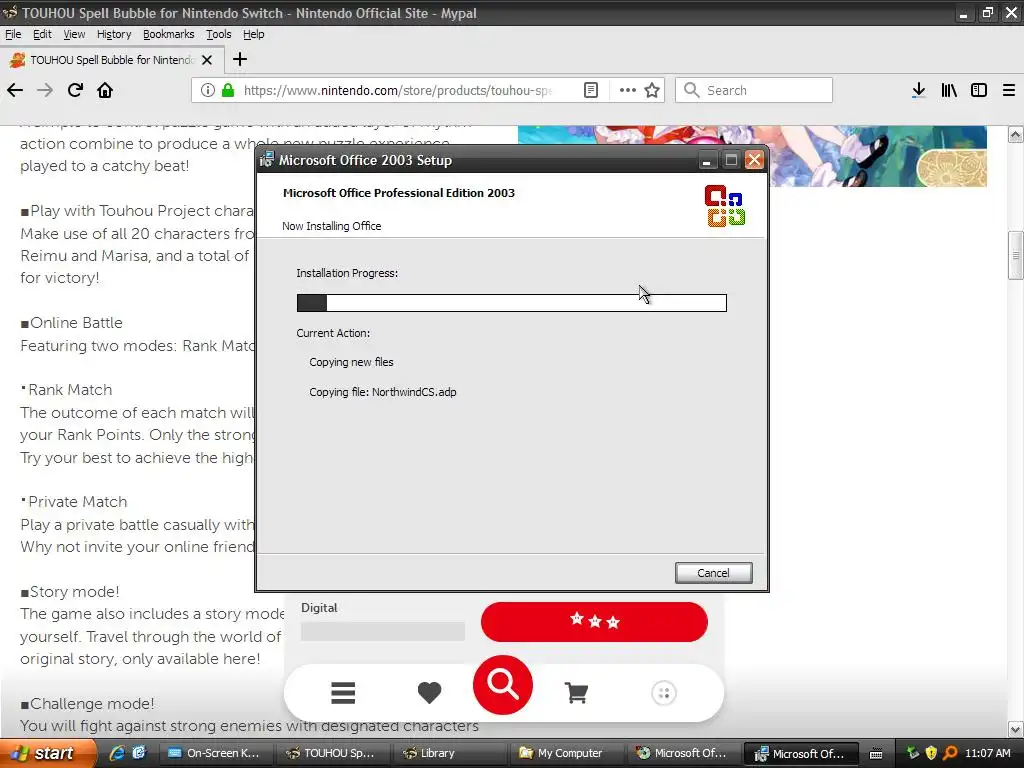Screen dimensions: 1024x768
Task: Toggle the sidebar icon in toolbar
Action: pos(978,90)
